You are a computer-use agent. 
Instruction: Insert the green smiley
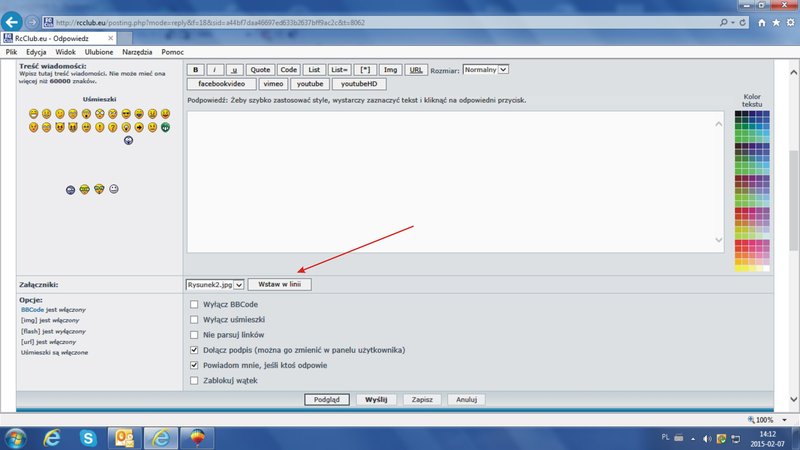pyautogui.click(x=165, y=127)
